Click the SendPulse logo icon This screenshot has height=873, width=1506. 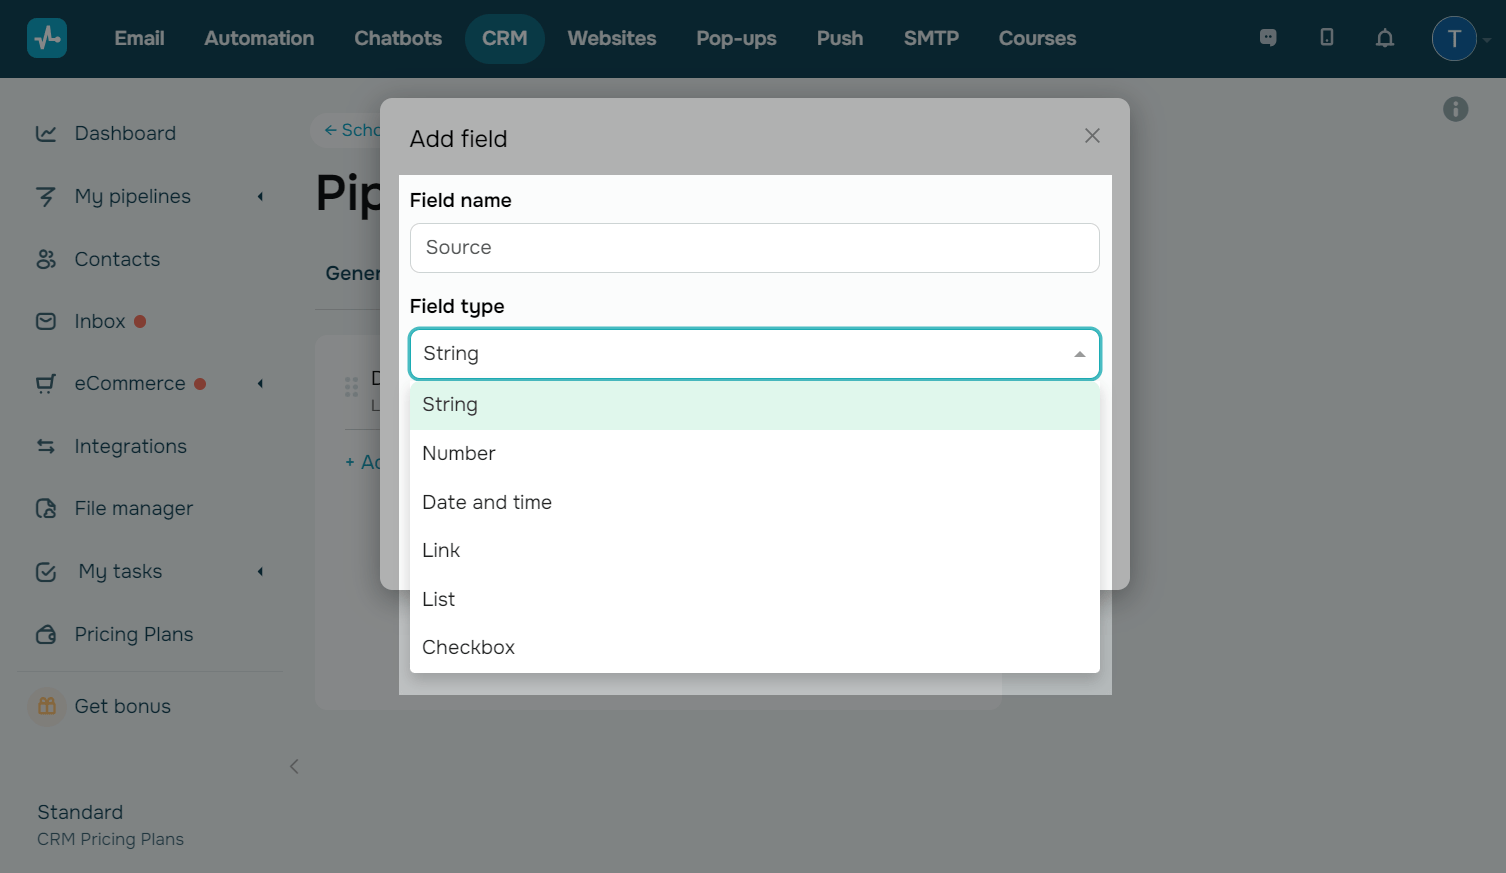click(x=47, y=38)
